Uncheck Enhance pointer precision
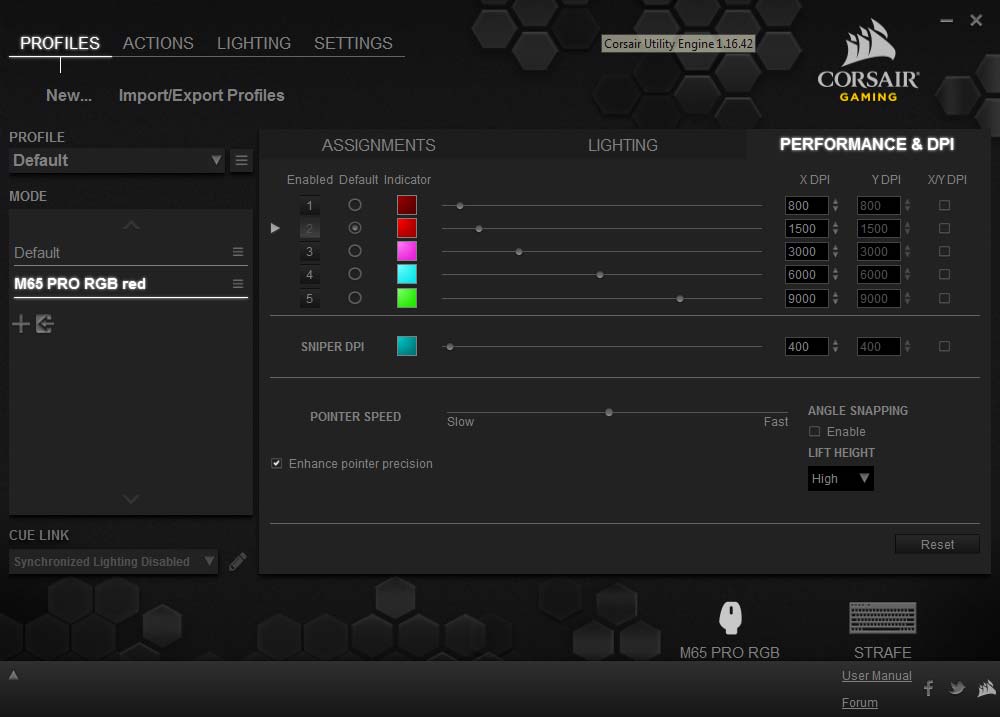The image size is (1000, 717). tap(276, 463)
